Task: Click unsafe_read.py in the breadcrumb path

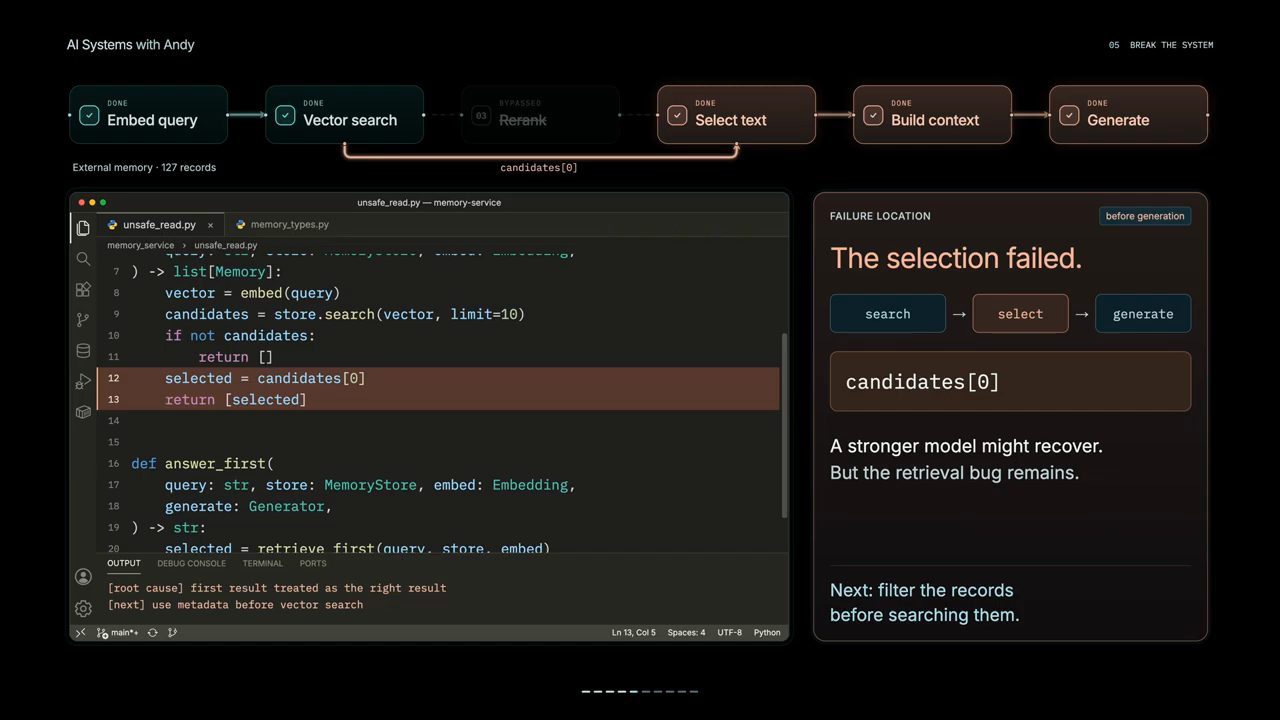Action: tap(226, 245)
